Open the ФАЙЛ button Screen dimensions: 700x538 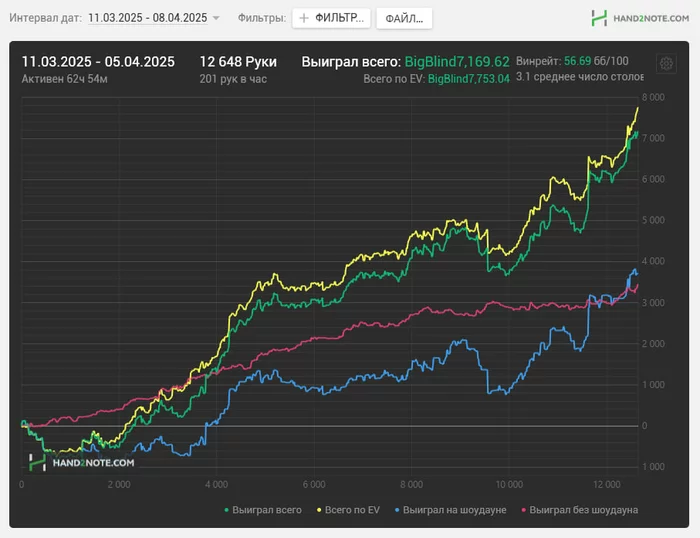pyautogui.click(x=404, y=19)
